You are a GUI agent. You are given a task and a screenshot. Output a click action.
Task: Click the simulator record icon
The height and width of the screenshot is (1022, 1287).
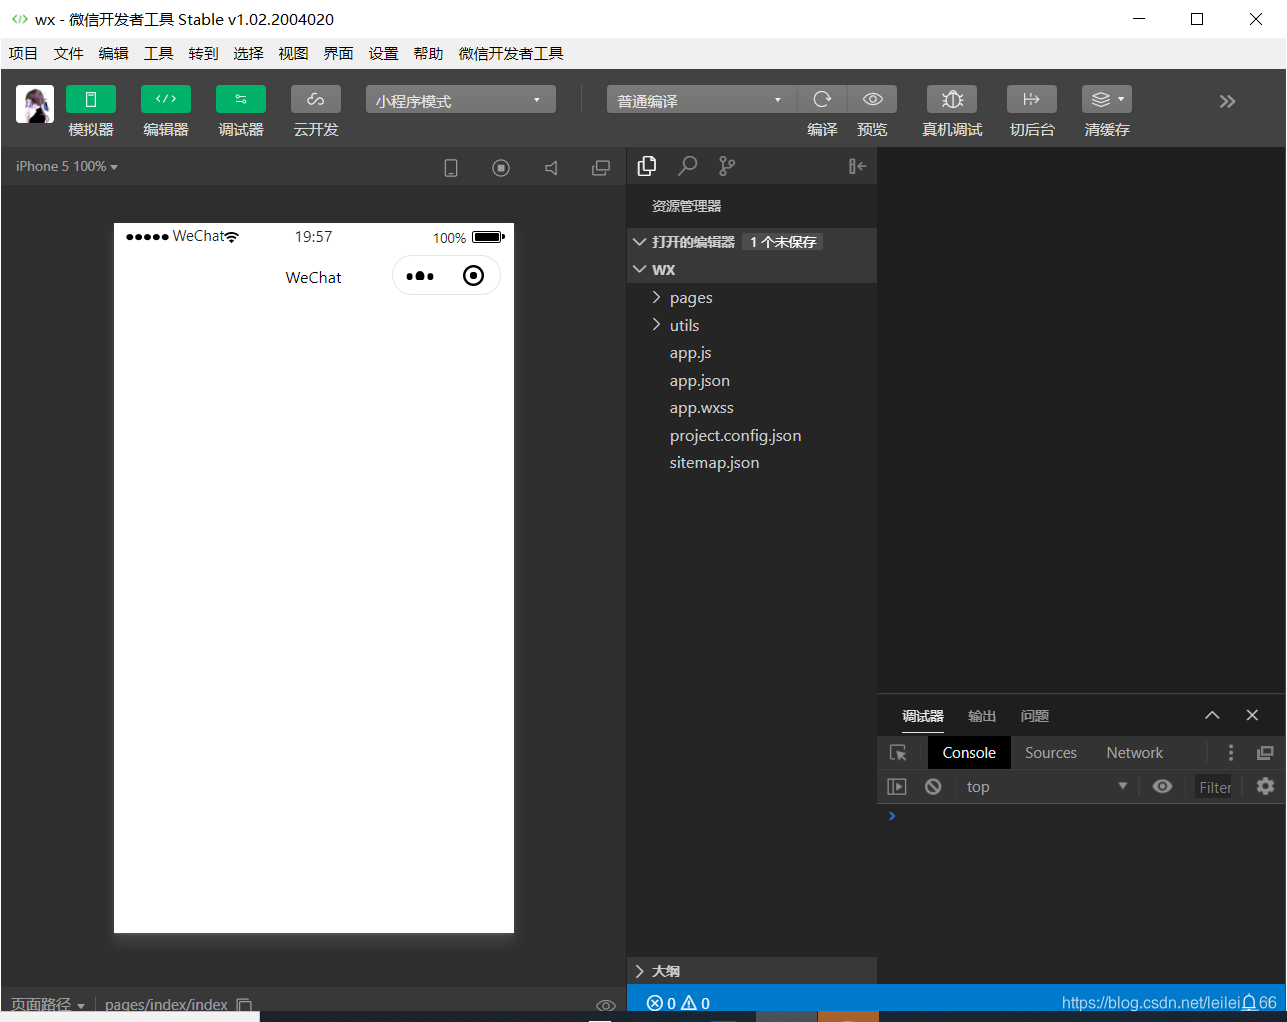[501, 168]
